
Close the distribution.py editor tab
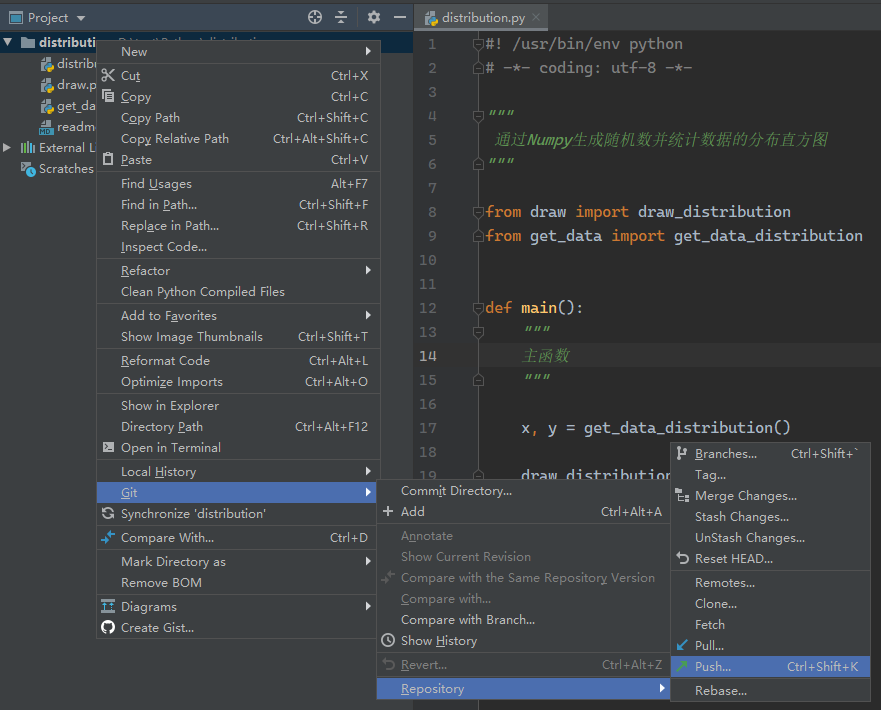coord(536,18)
